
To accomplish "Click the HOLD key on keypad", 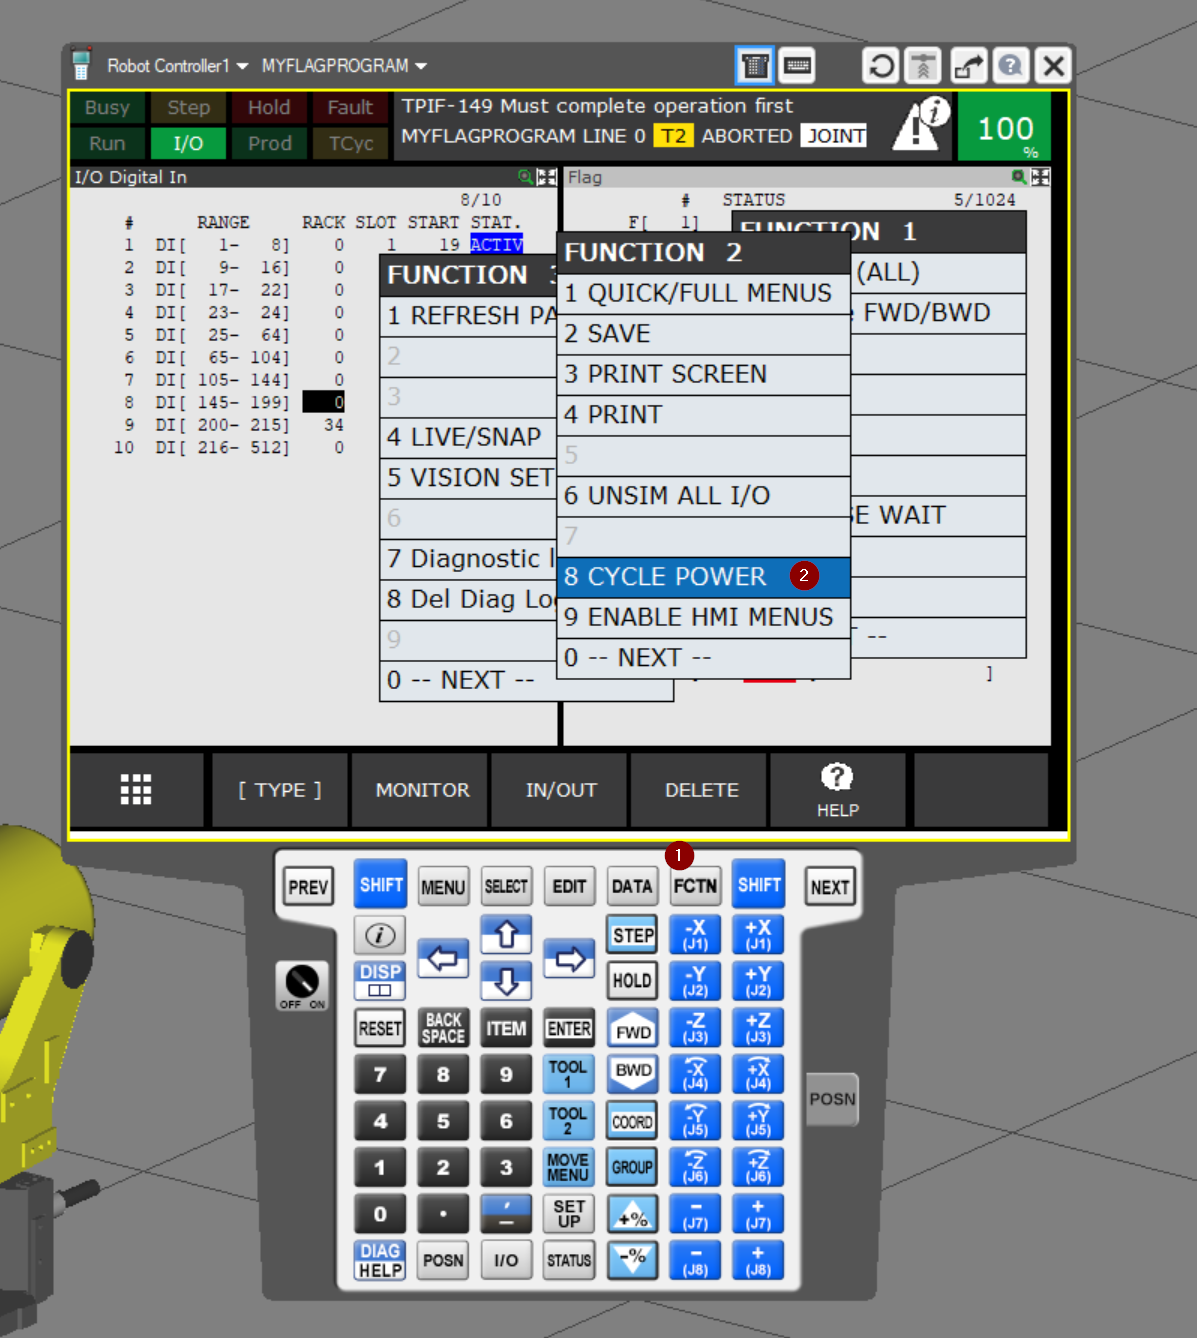I will (x=633, y=981).
